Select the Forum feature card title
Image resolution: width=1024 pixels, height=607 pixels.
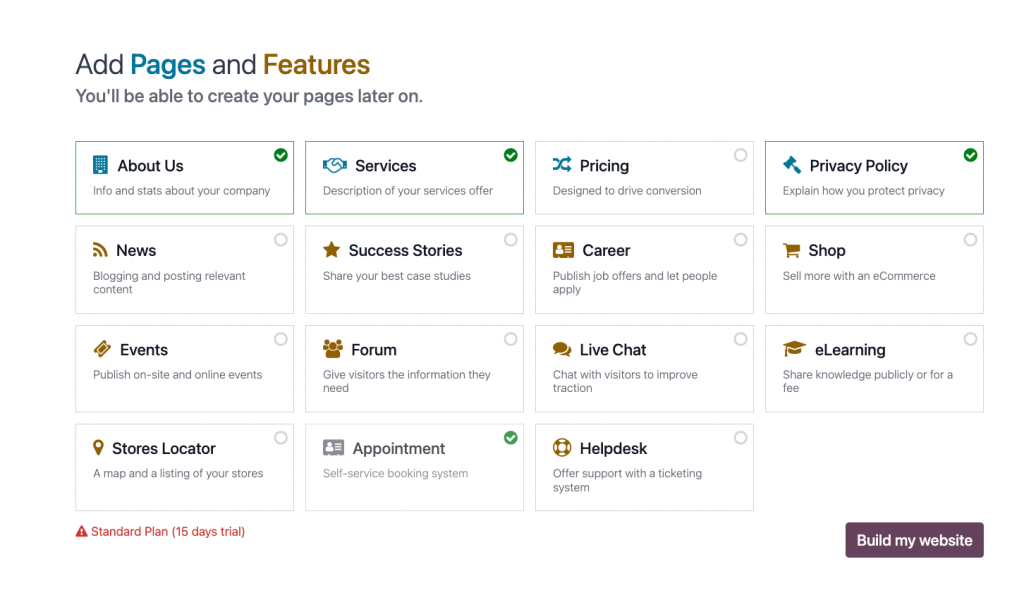[x=374, y=350]
